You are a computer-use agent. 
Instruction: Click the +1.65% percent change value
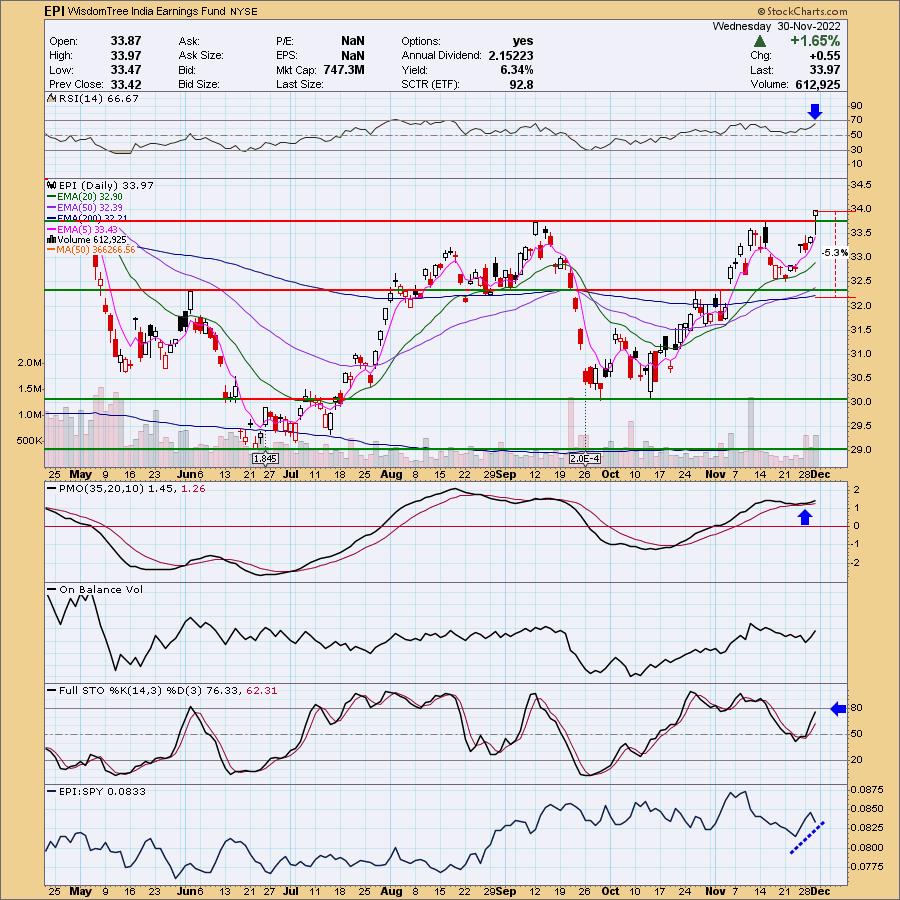click(x=815, y=41)
